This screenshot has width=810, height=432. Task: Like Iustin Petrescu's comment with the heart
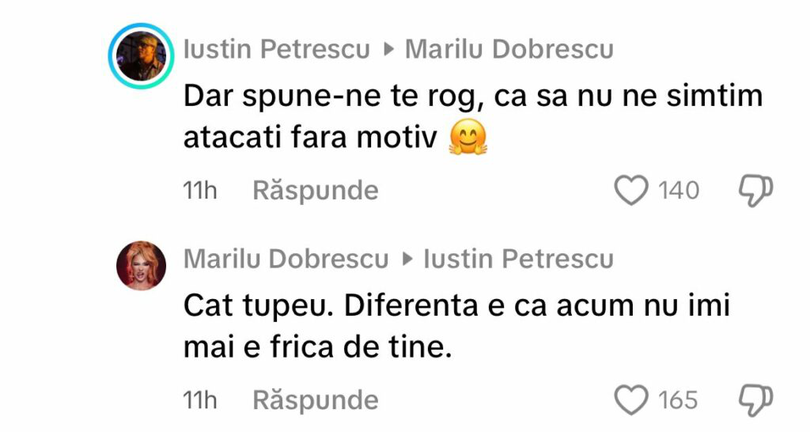630,190
